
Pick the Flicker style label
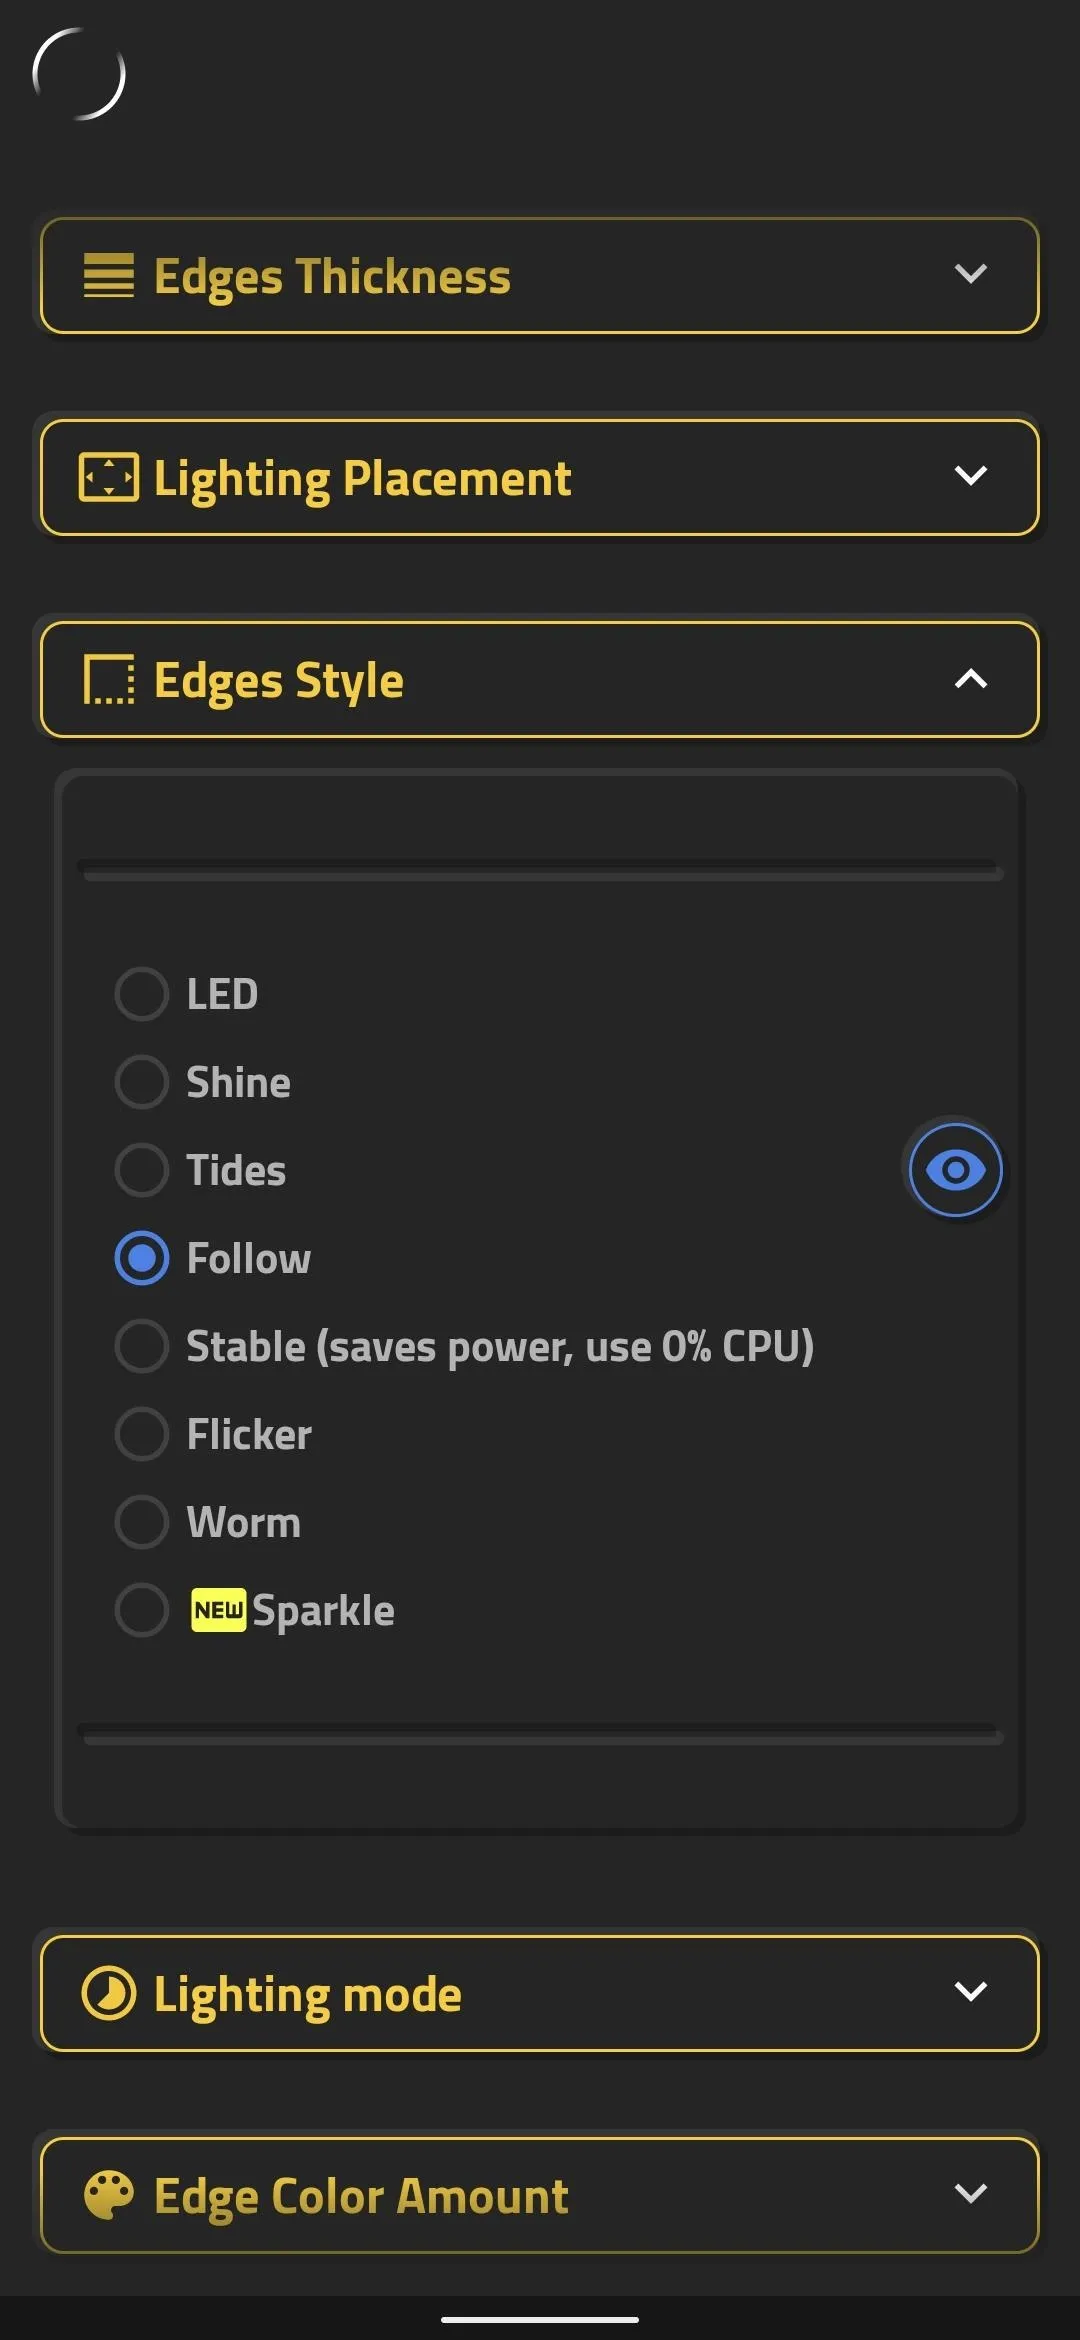pyautogui.click(x=249, y=1434)
